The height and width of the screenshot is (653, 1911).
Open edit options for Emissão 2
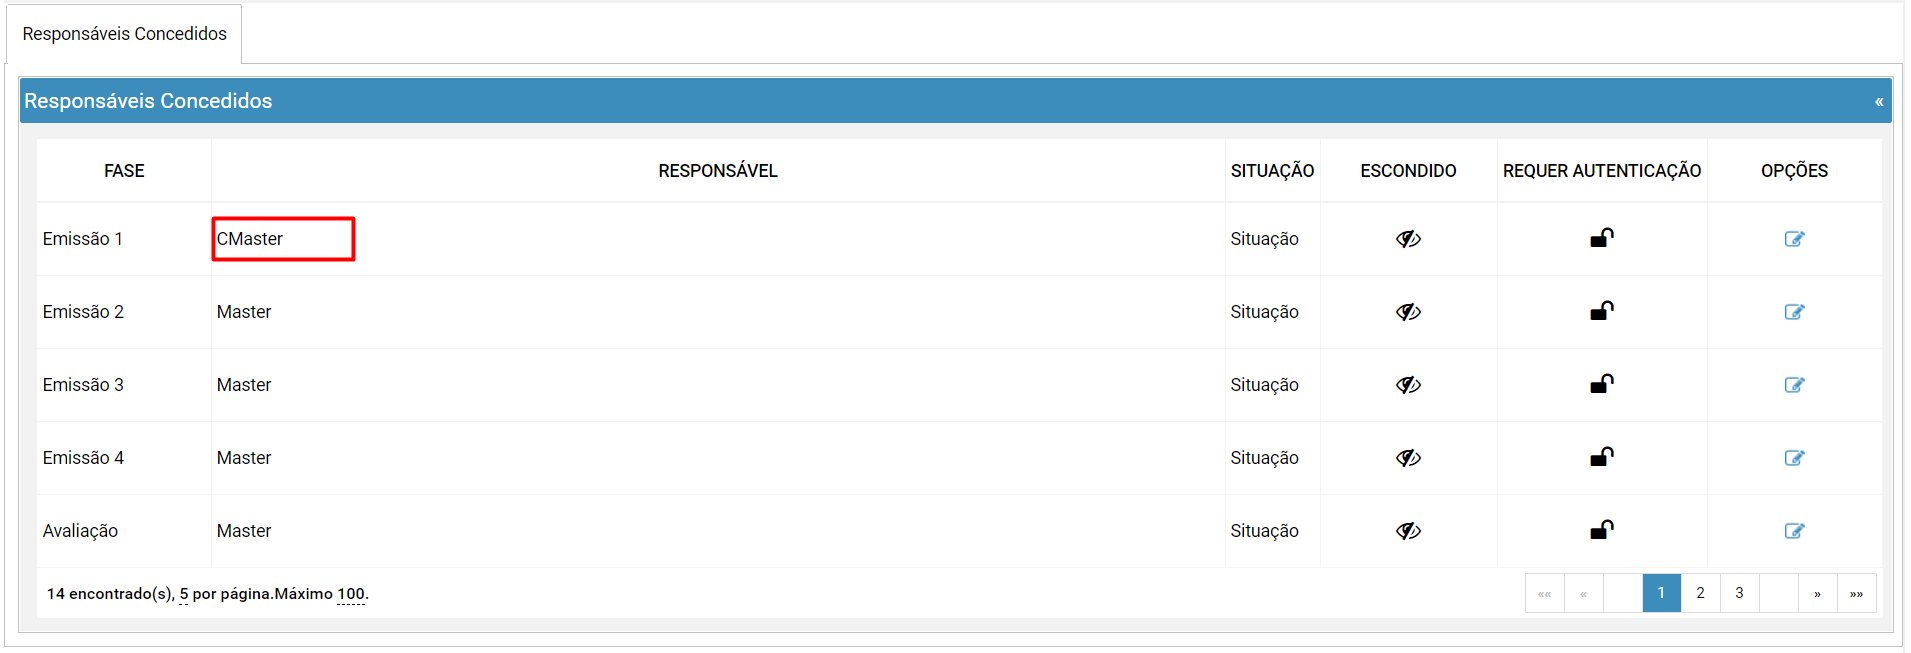coord(1794,312)
